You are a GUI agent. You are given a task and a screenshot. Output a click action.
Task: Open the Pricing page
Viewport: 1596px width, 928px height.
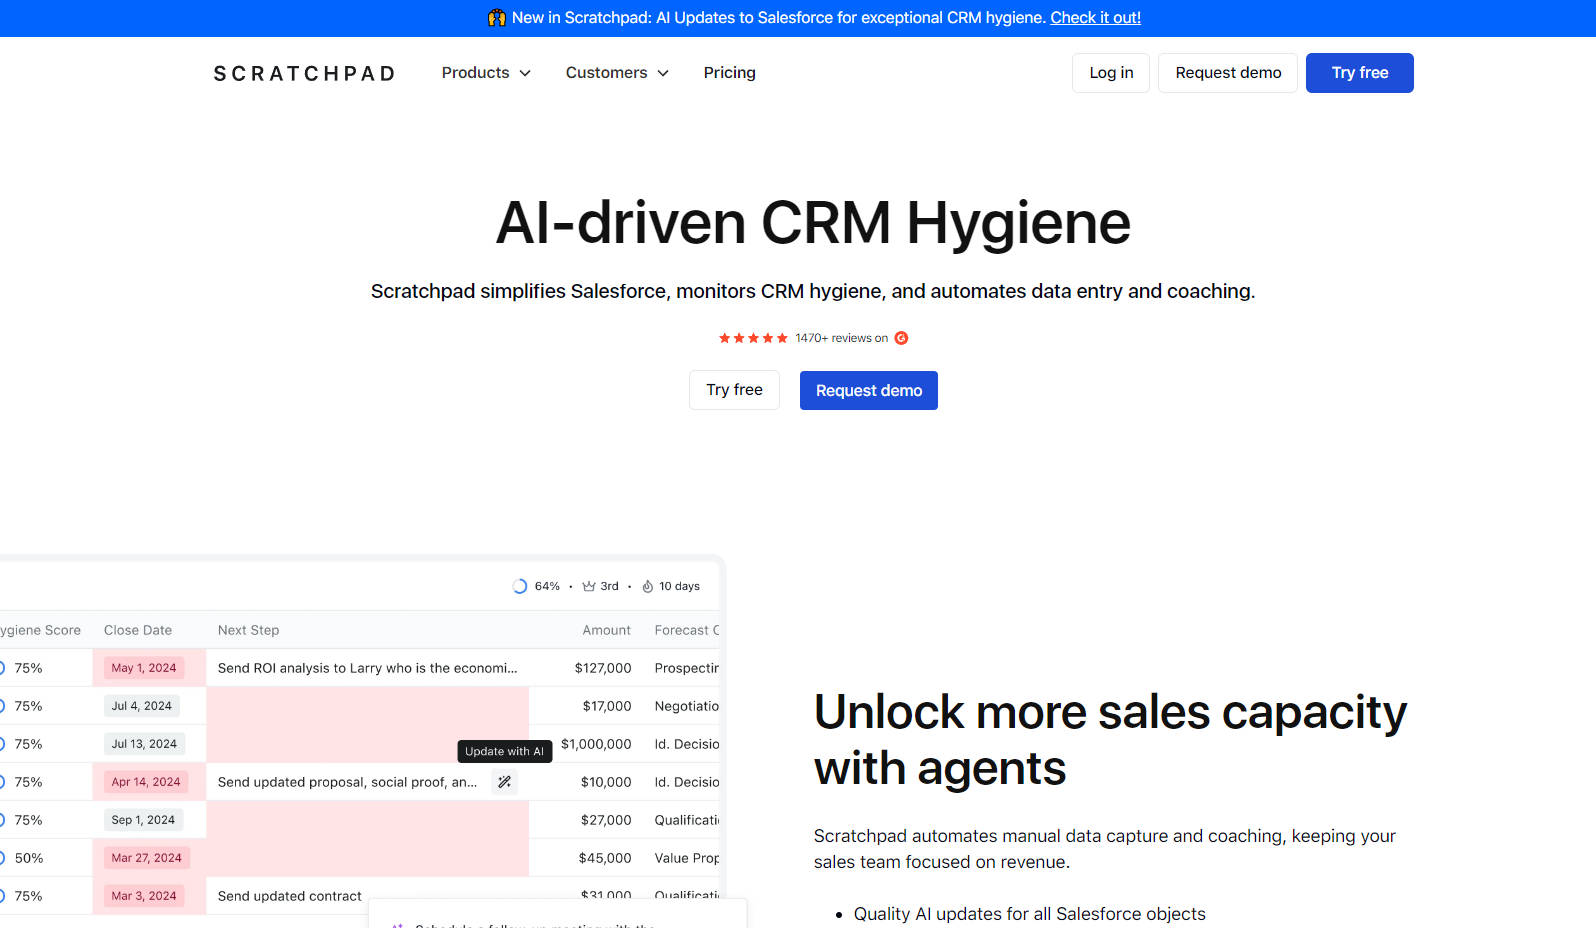(x=729, y=73)
